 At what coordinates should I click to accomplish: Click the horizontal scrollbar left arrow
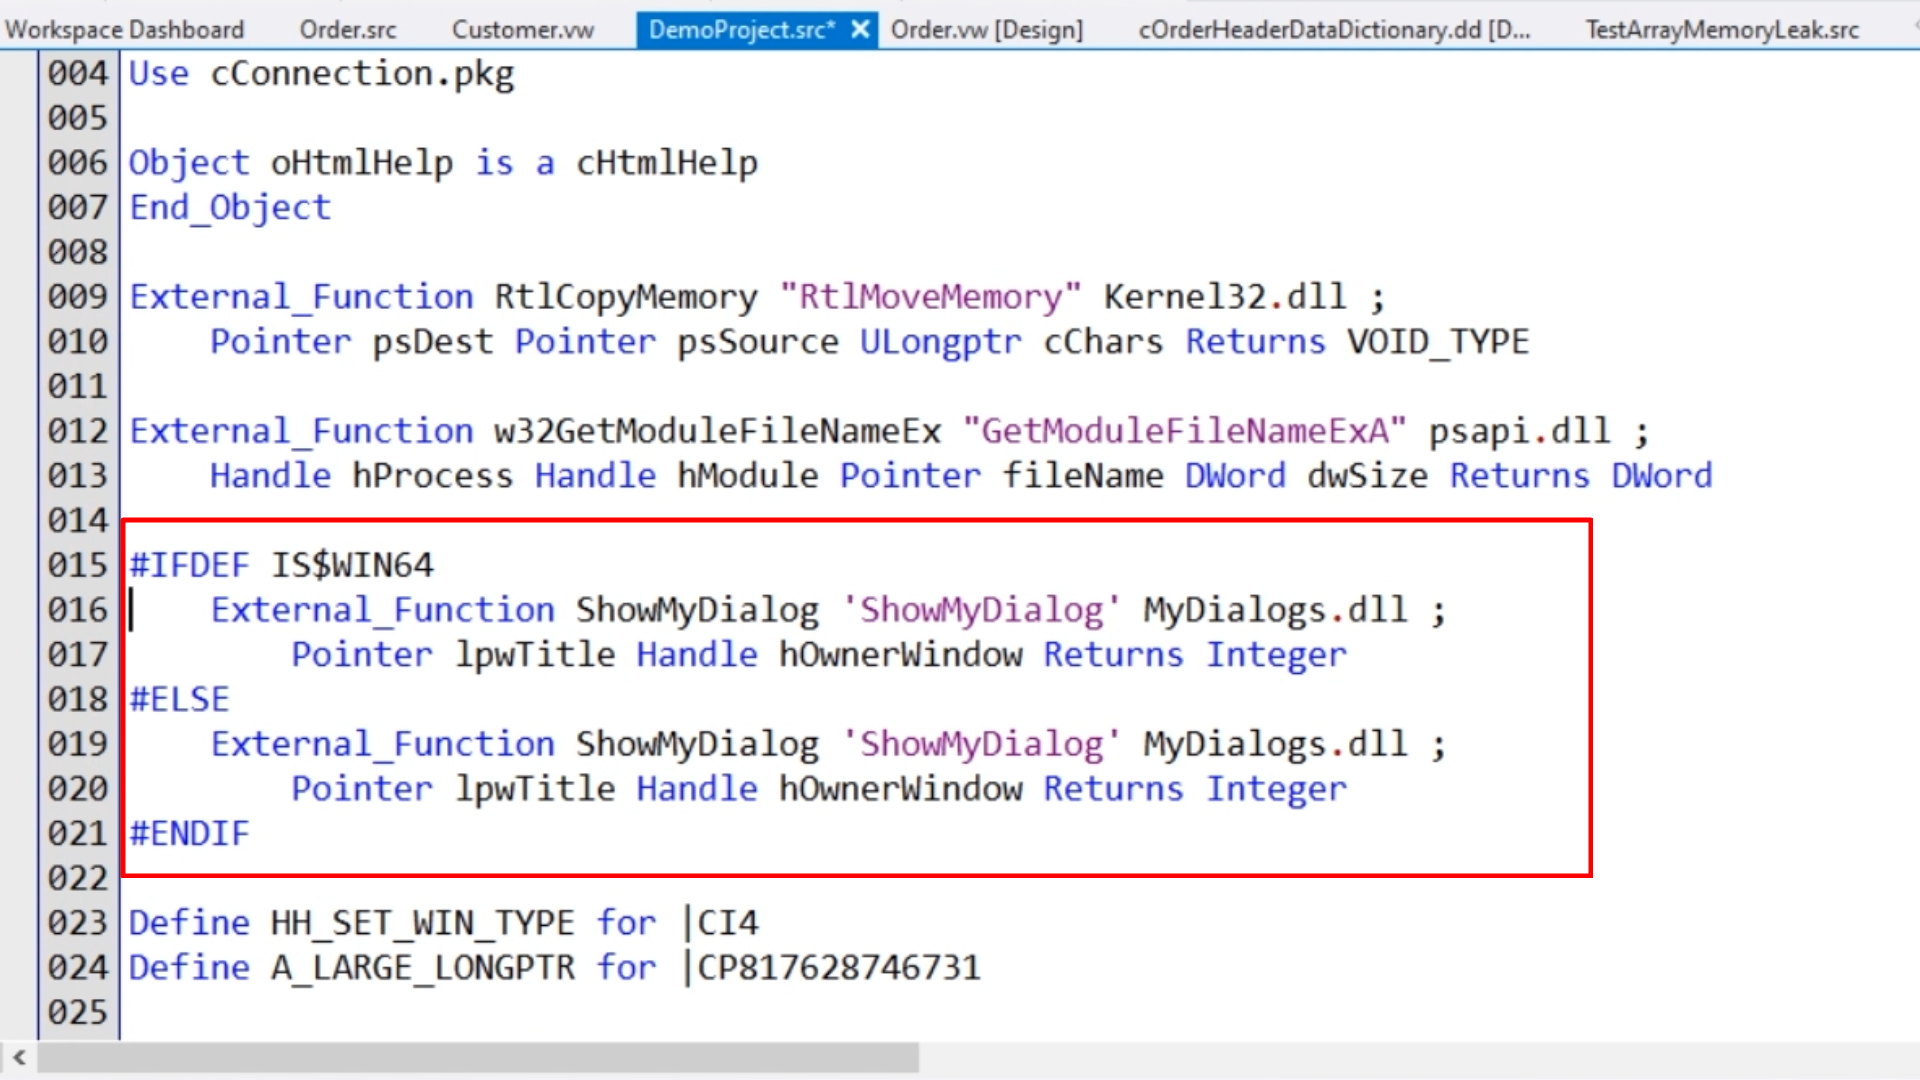pyautogui.click(x=19, y=1057)
